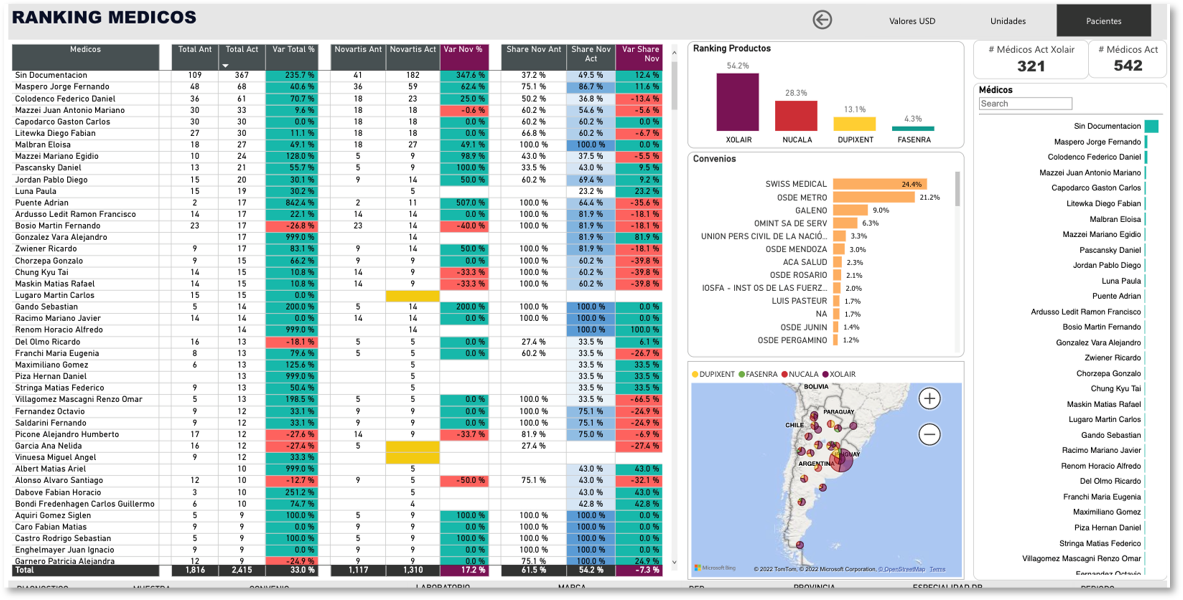The height and width of the screenshot is (600, 1183).
Task: Zoom in on the map with plus button
Action: coord(929,399)
